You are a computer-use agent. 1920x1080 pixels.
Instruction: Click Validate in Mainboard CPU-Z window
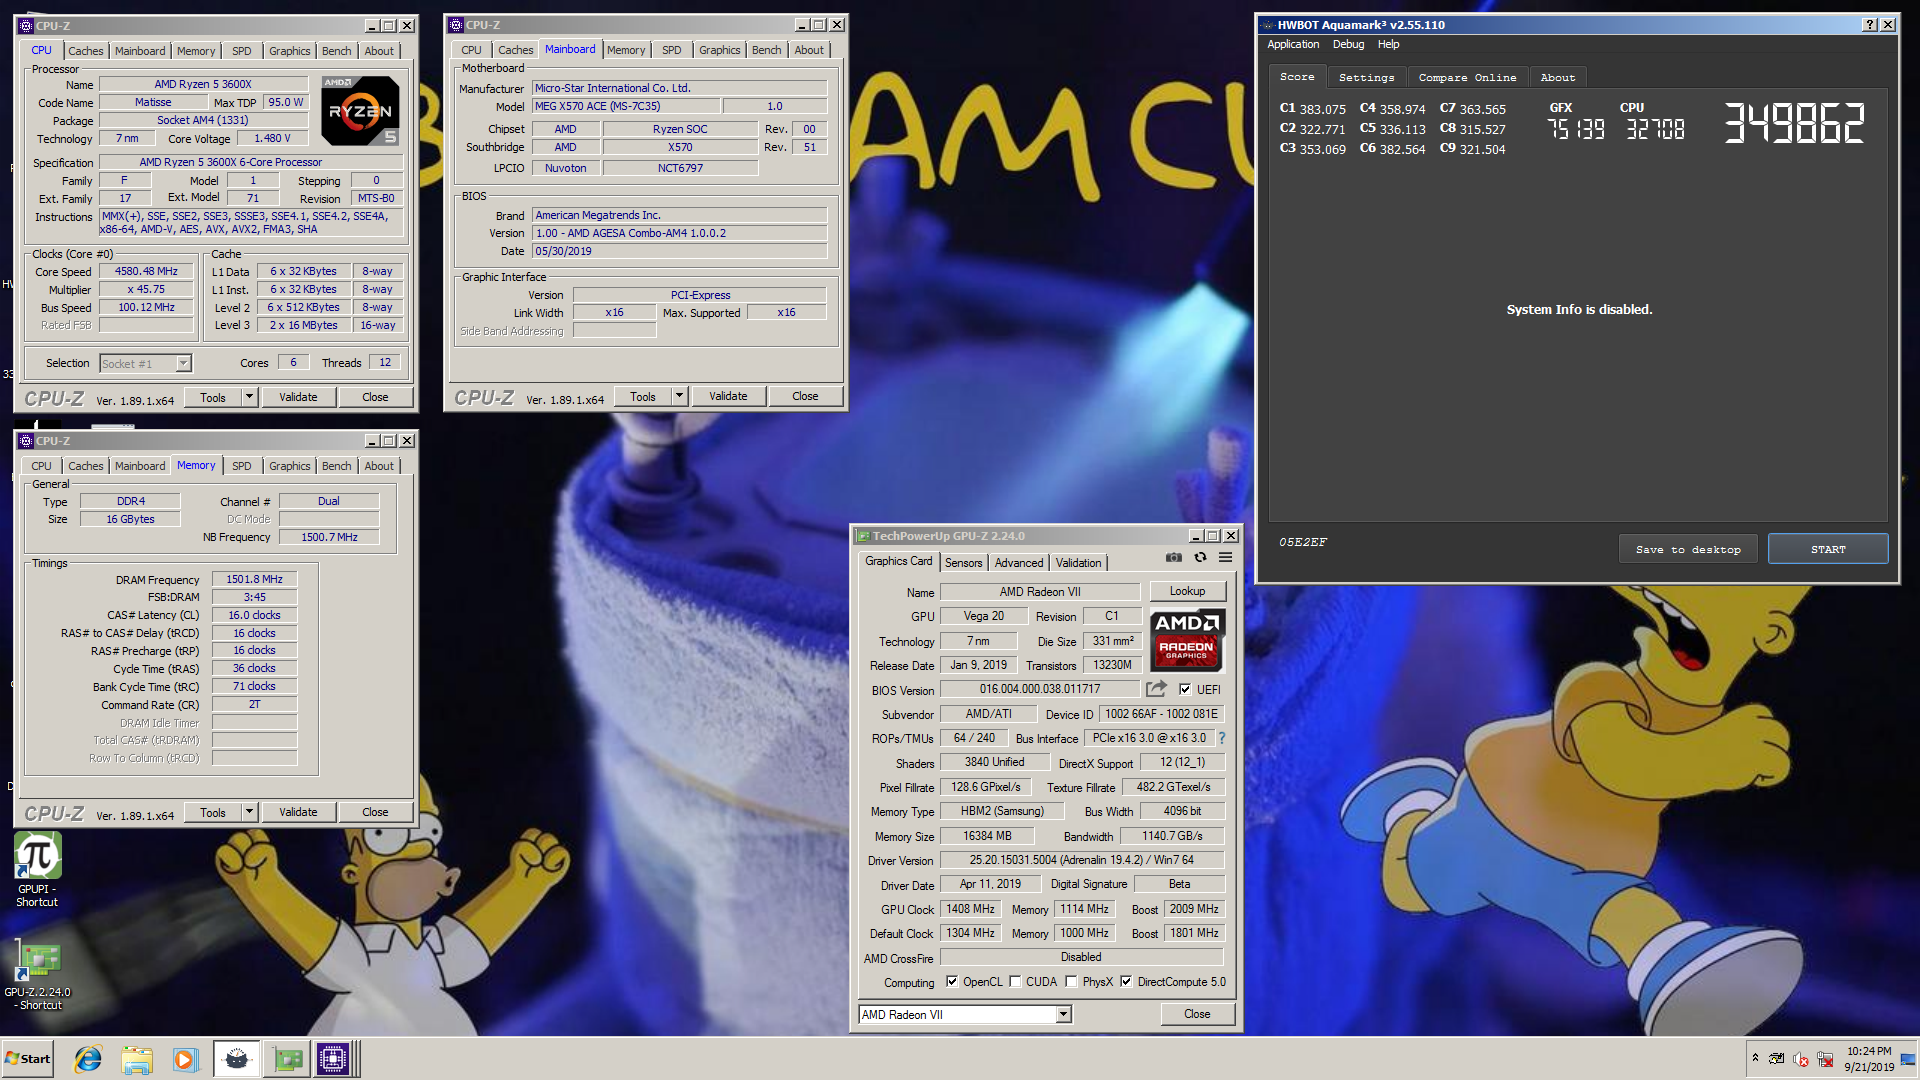[x=727, y=396]
